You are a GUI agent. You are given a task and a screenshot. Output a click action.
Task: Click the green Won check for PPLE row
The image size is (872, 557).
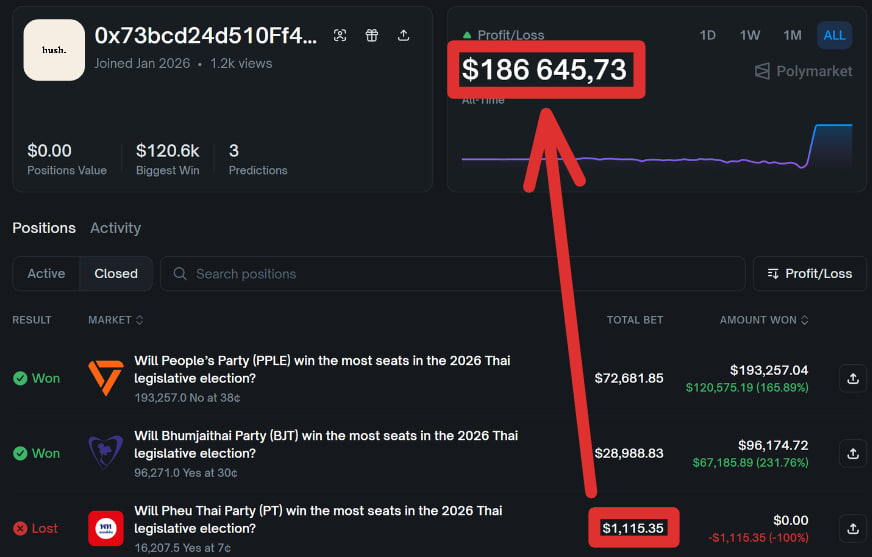20,379
